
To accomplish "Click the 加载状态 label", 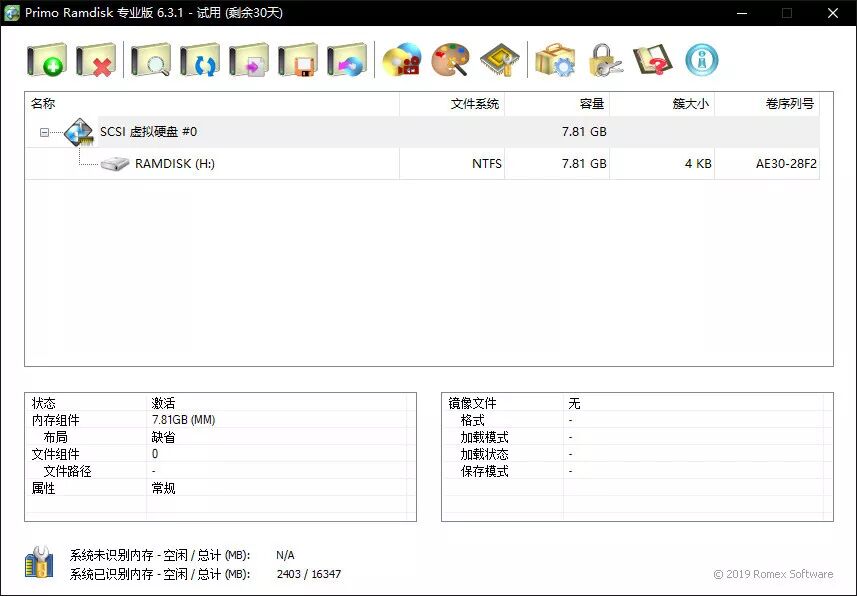I will (x=484, y=454).
